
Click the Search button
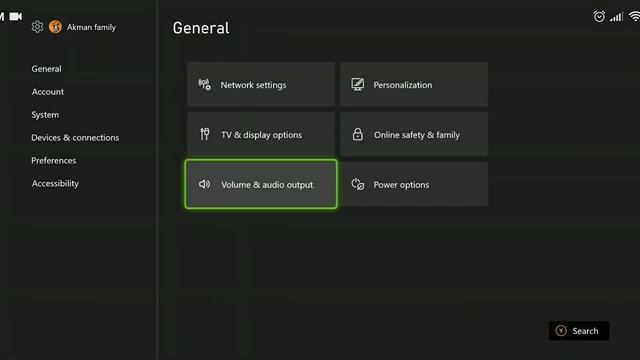[x=579, y=331]
